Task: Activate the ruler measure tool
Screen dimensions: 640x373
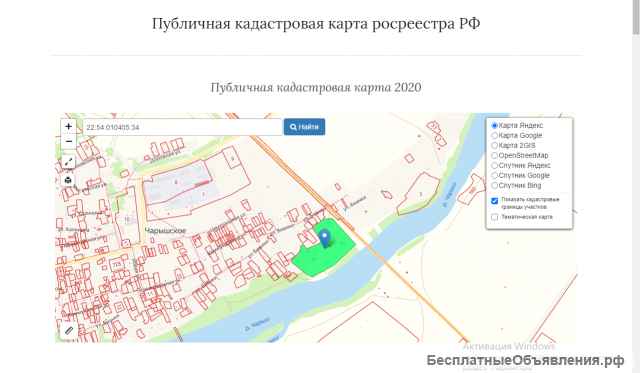Action: 69,330
